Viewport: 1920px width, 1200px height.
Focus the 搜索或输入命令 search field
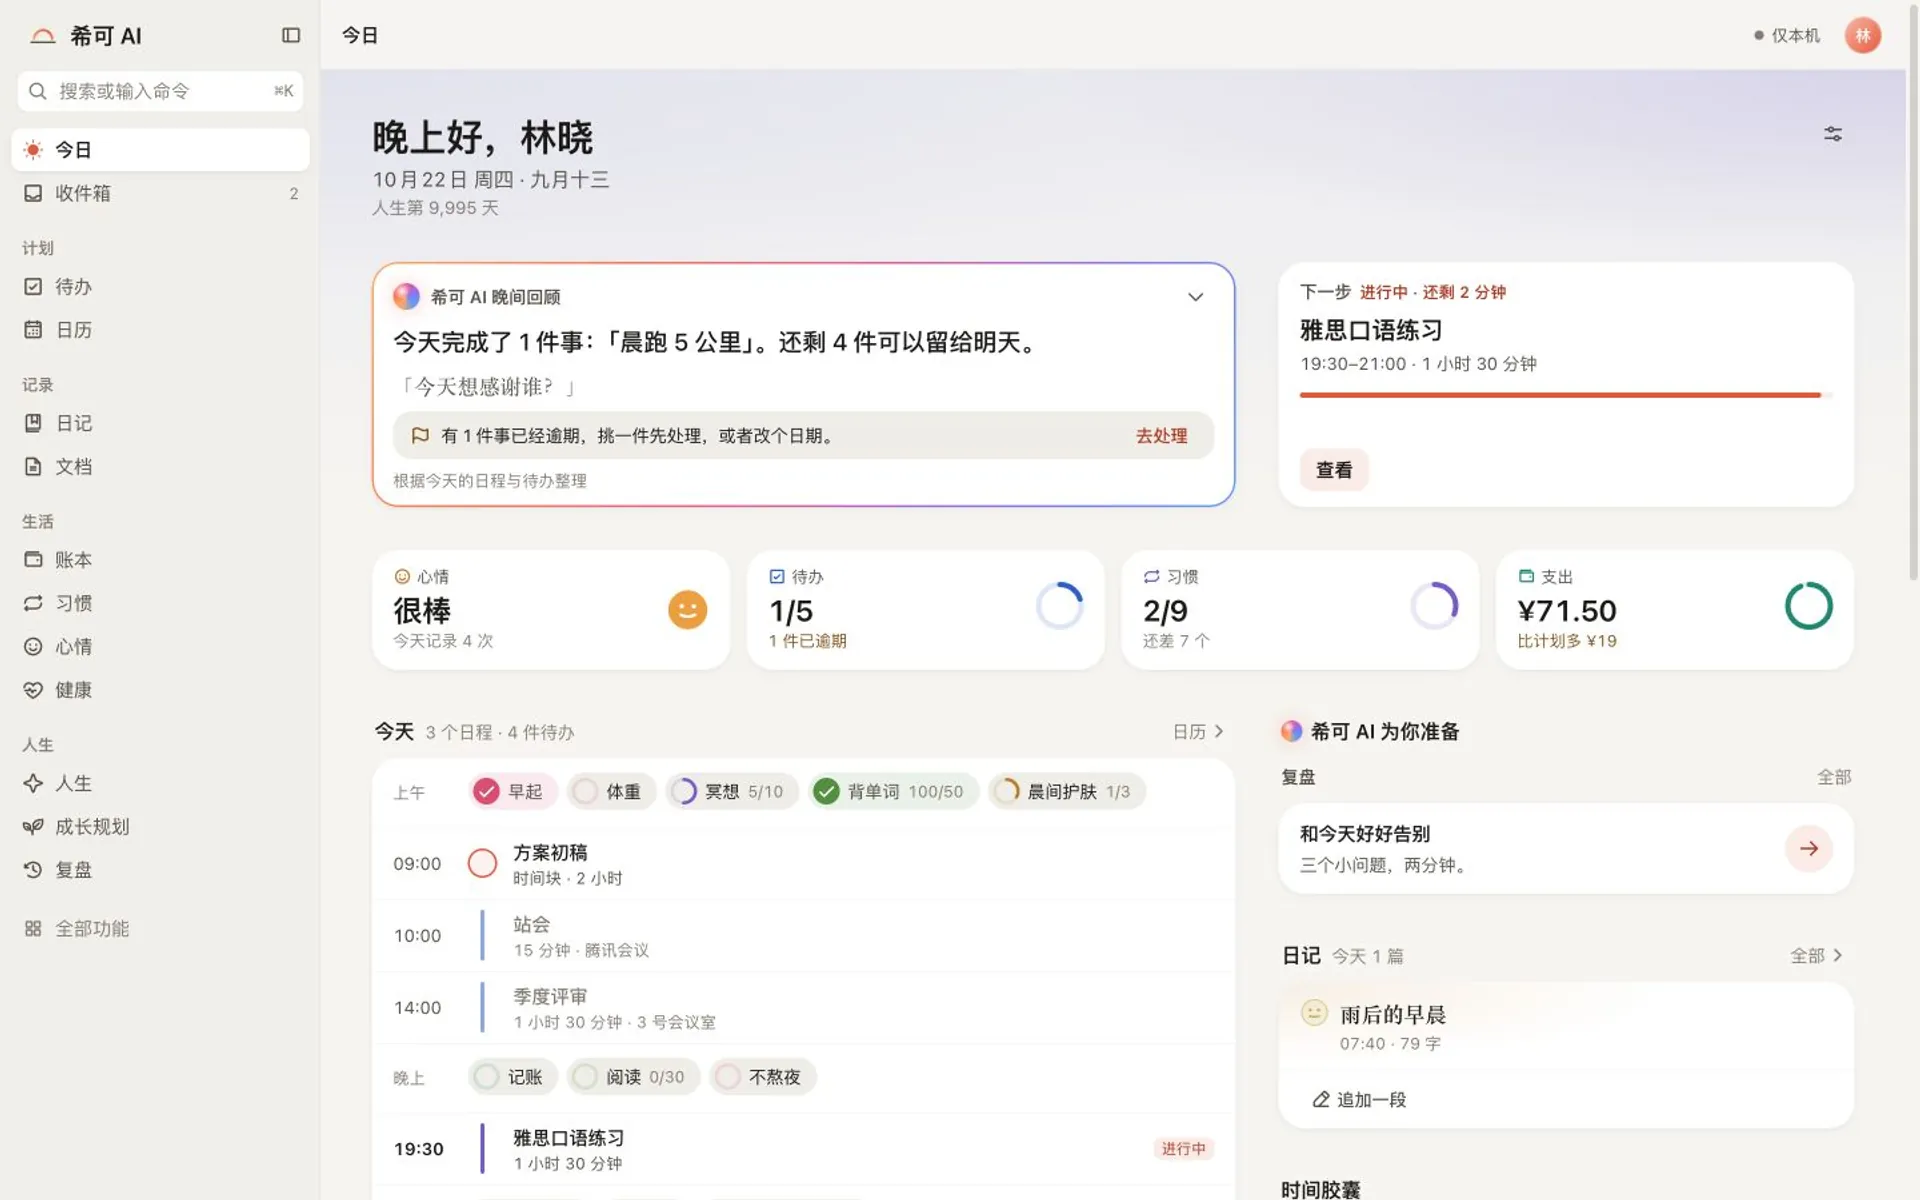(x=160, y=91)
